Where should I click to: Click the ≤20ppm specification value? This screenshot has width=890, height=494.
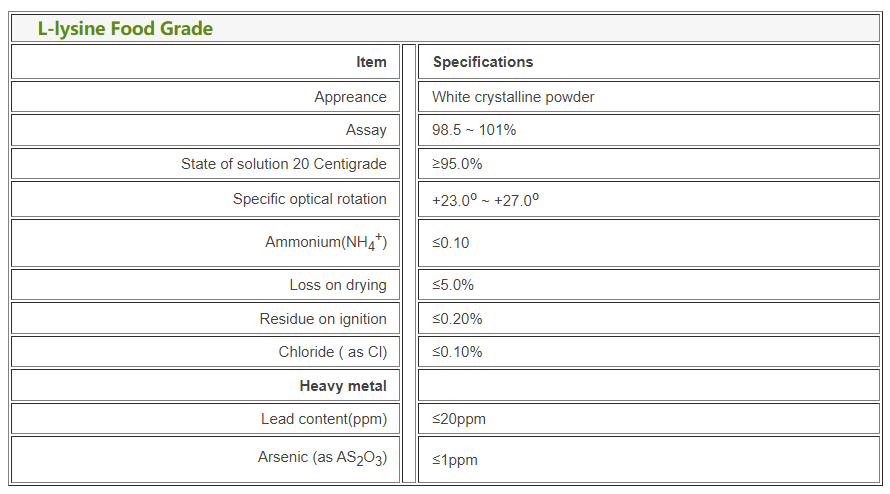point(459,419)
